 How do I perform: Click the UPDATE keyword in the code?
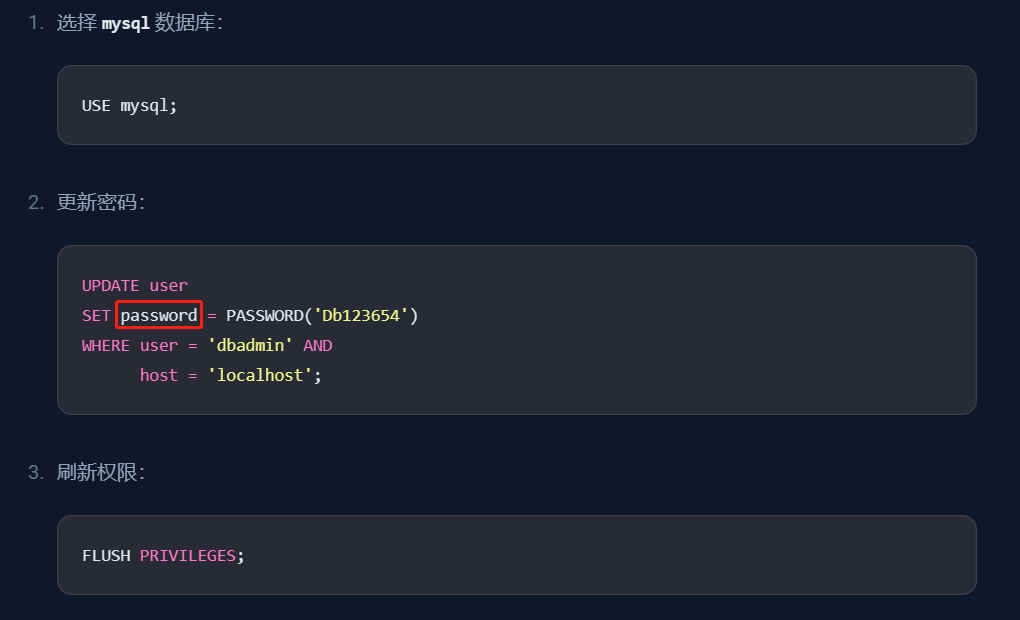pyautogui.click(x=110, y=286)
